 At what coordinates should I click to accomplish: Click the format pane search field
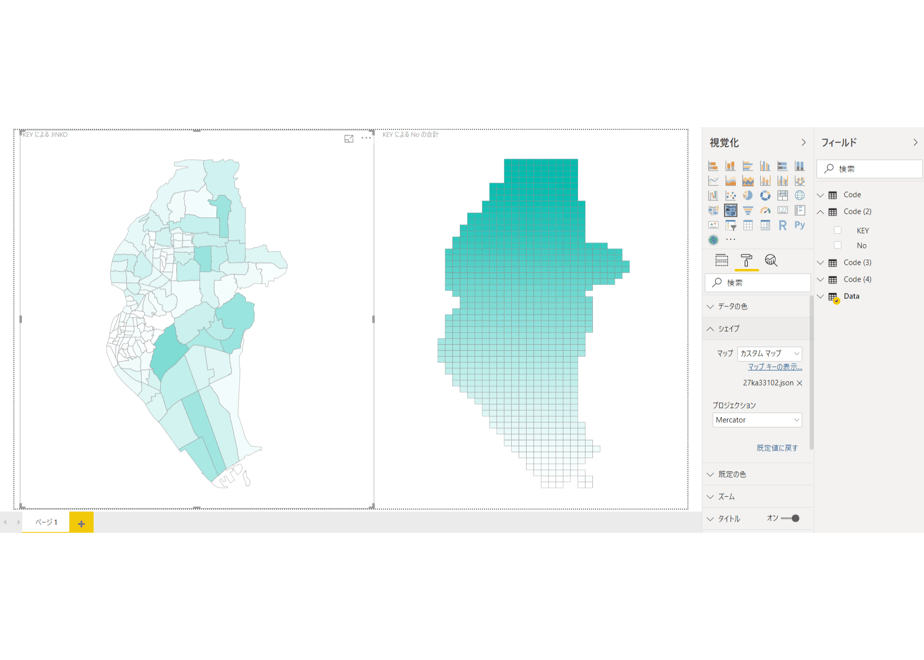coord(757,283)
